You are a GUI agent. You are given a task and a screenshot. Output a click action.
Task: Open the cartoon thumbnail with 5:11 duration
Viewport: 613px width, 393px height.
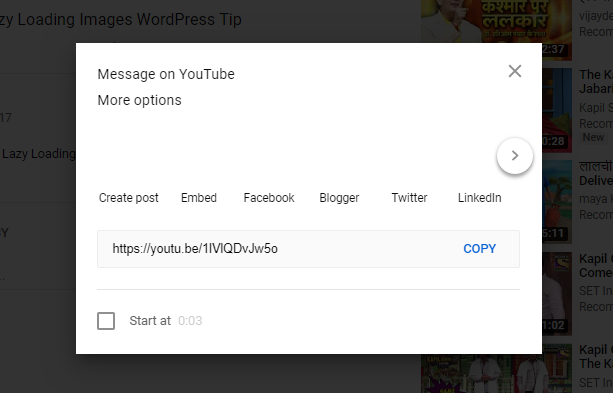pos(557,202)
